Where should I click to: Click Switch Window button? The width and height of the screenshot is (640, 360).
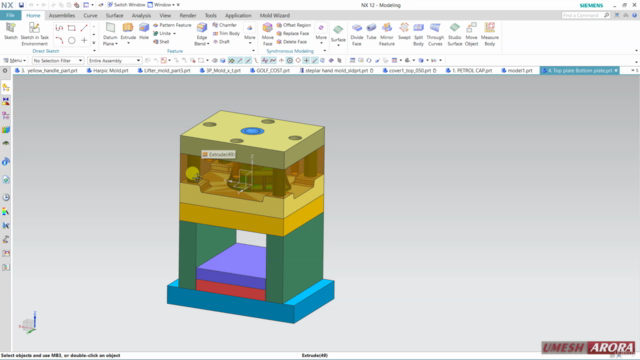pos(126,5)
